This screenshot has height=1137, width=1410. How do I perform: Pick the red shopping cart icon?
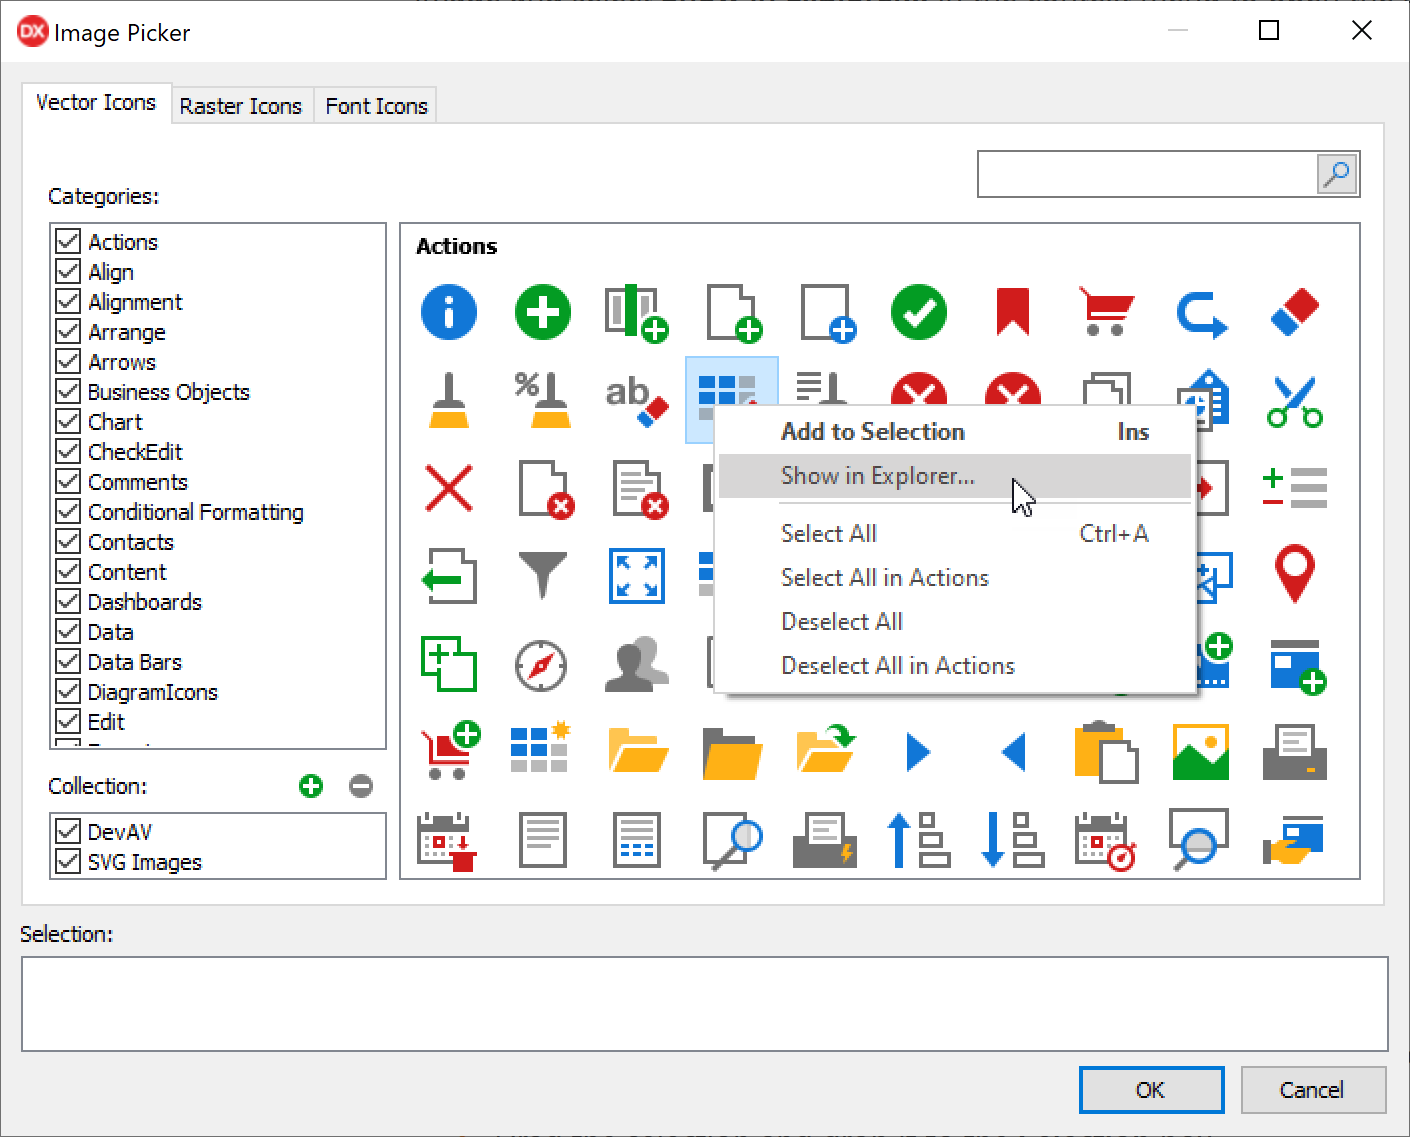1106,312
